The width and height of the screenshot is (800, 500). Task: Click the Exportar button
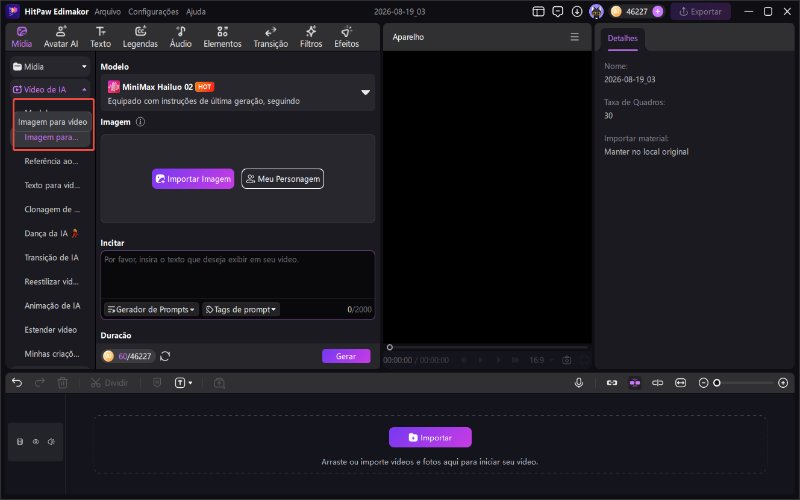pos(700,11)
